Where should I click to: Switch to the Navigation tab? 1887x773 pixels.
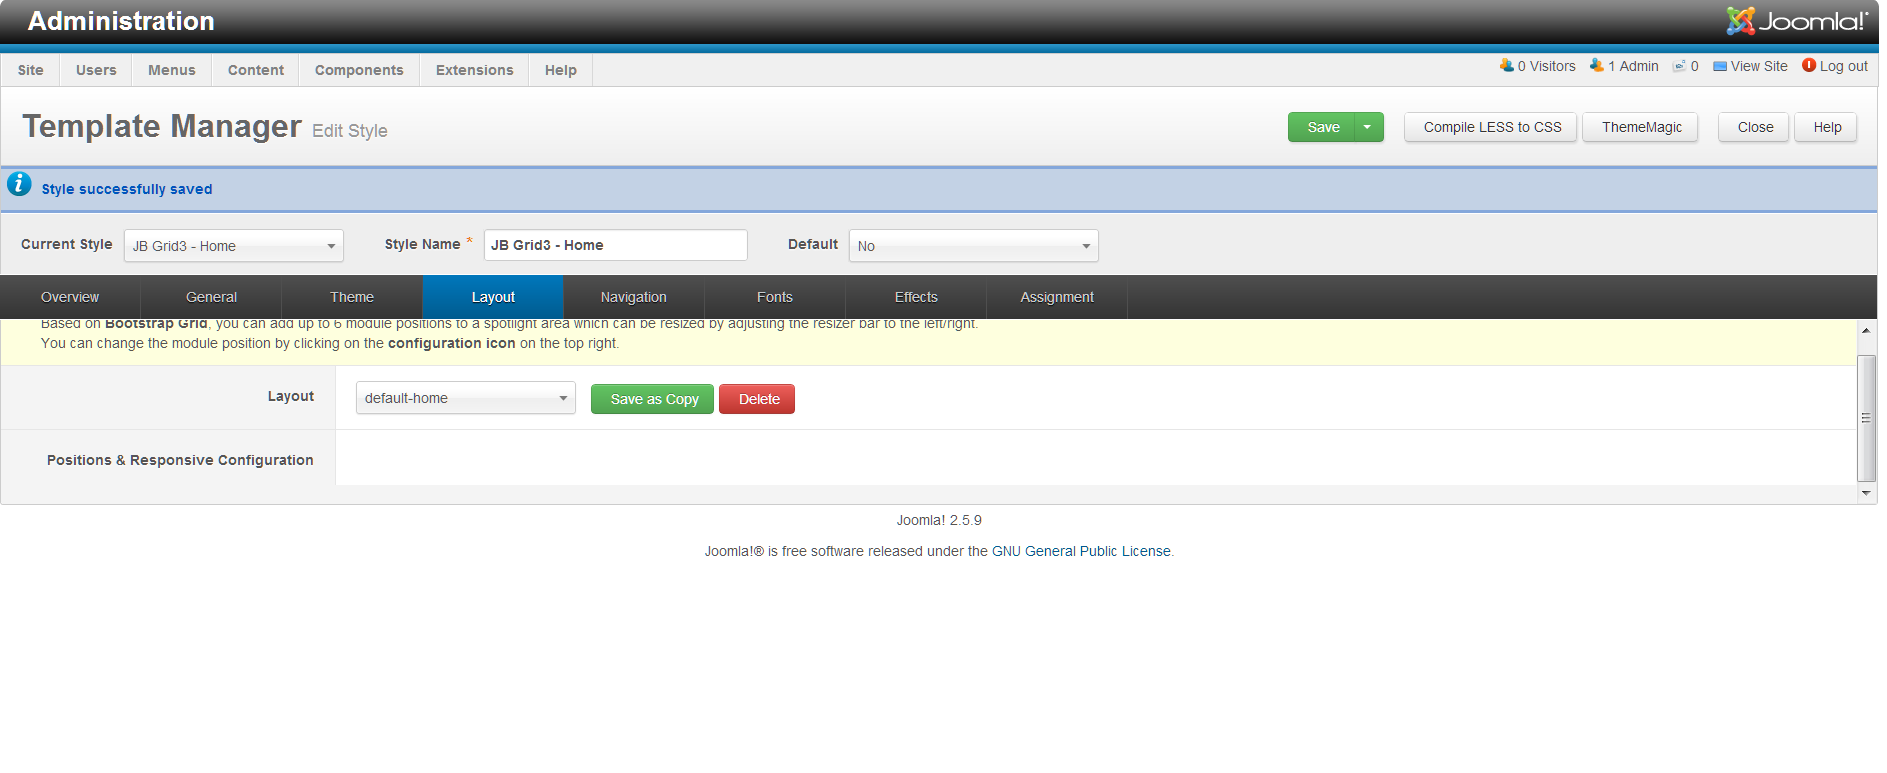point(634,297)
